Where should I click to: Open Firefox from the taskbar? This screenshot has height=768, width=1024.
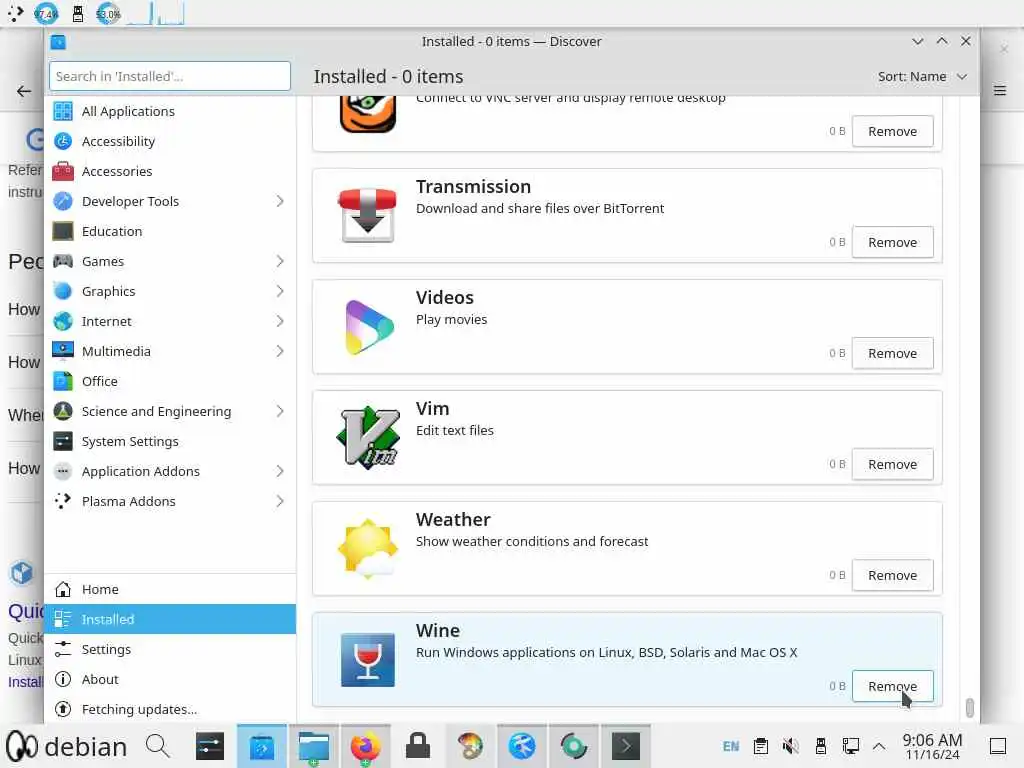[365, 746]
